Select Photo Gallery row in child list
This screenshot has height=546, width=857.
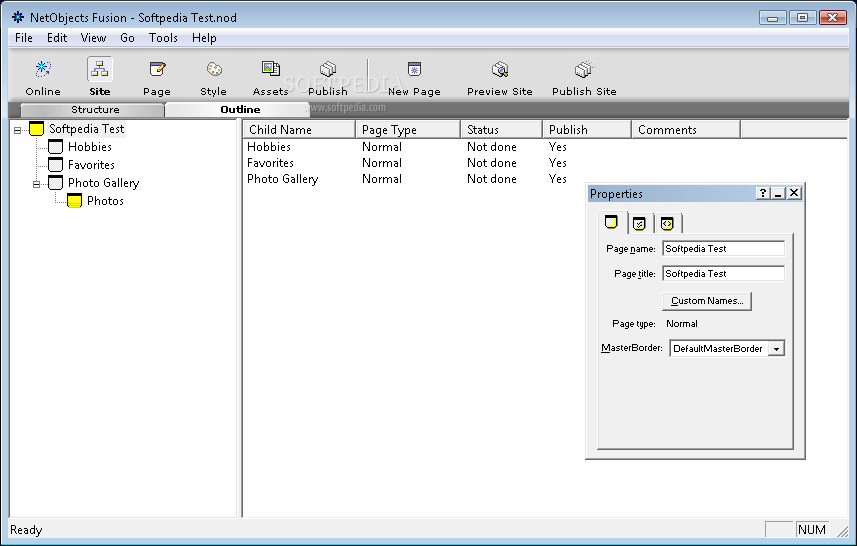[282, 179]
